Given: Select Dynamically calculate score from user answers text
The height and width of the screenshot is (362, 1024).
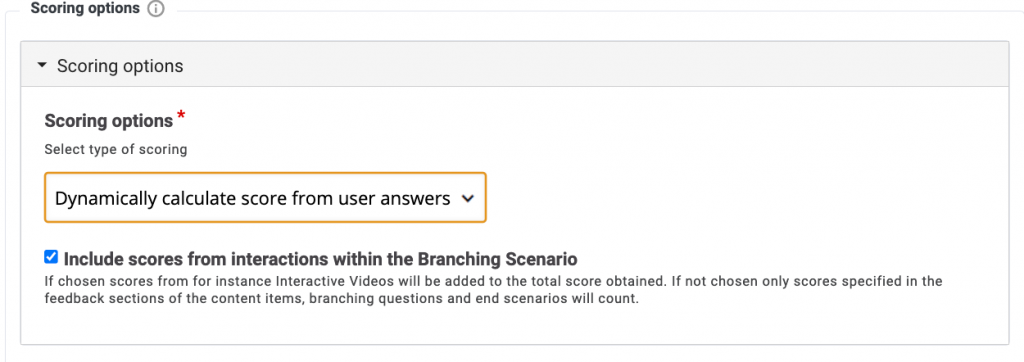Looking at the screenshot, I should 252,198.
